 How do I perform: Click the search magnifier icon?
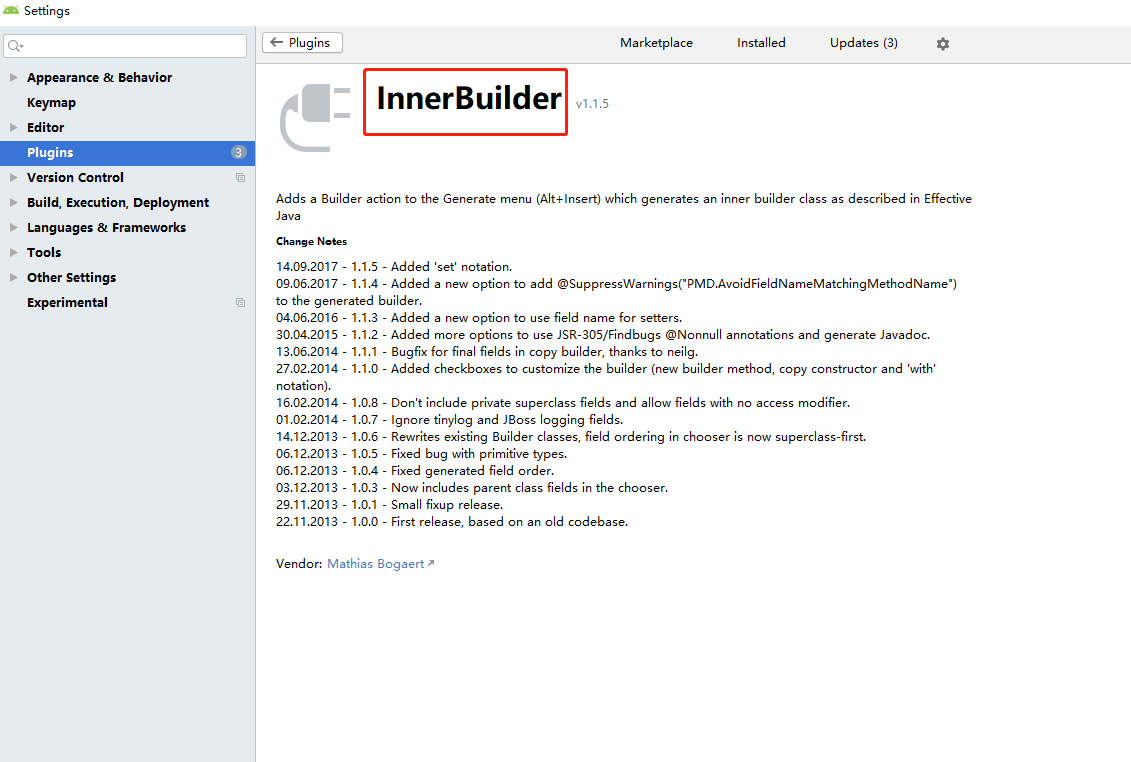click(x=15, y=46)
